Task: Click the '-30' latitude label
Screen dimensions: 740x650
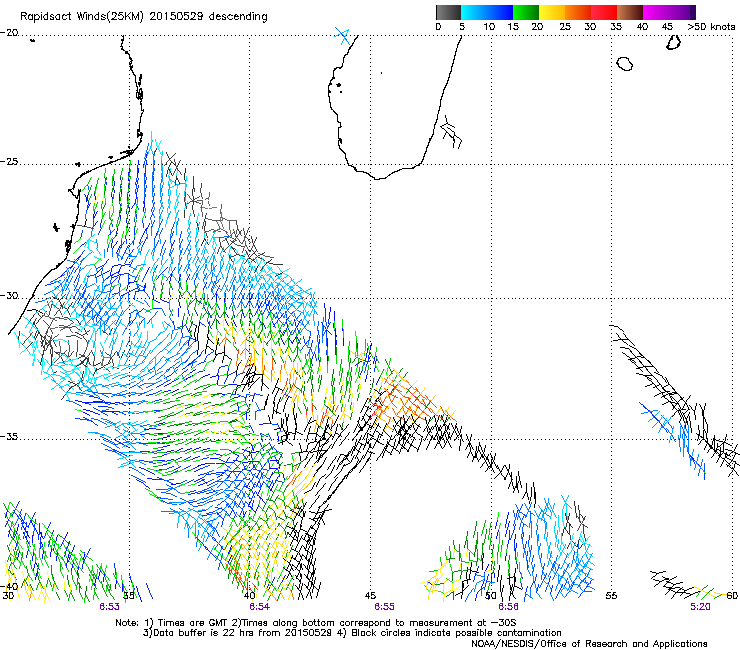Action: pos(9,296)
